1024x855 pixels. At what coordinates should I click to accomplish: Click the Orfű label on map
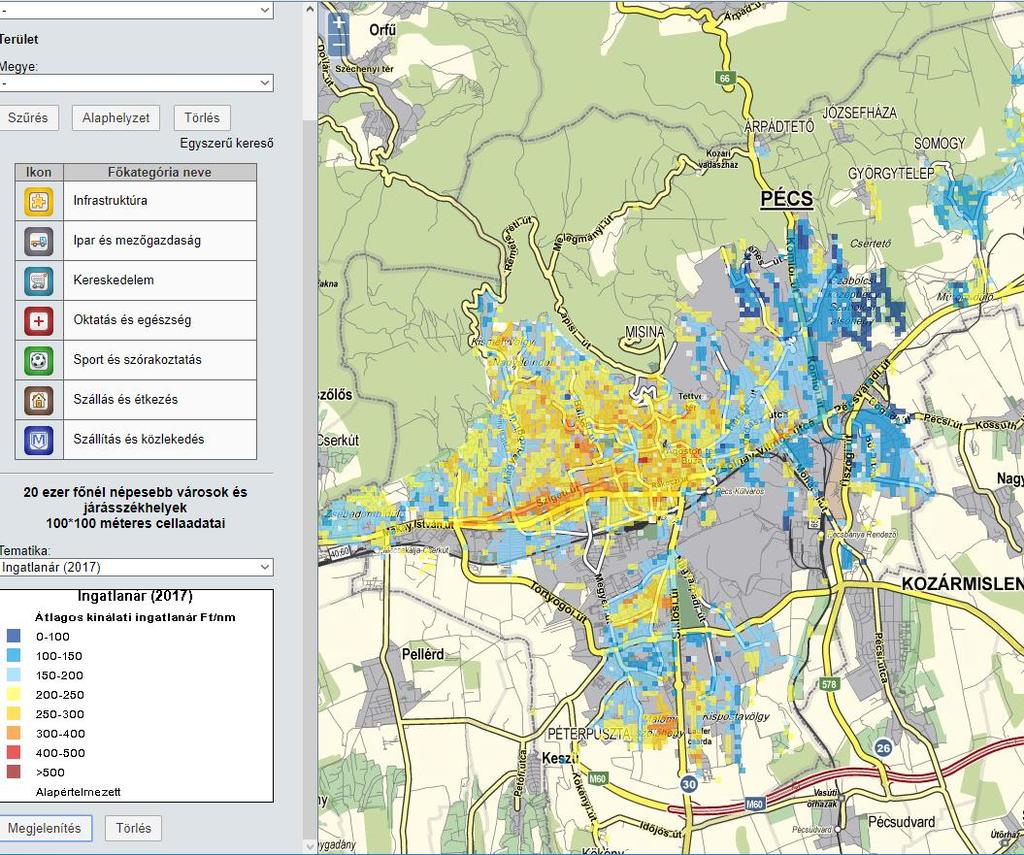click(383, 30)
